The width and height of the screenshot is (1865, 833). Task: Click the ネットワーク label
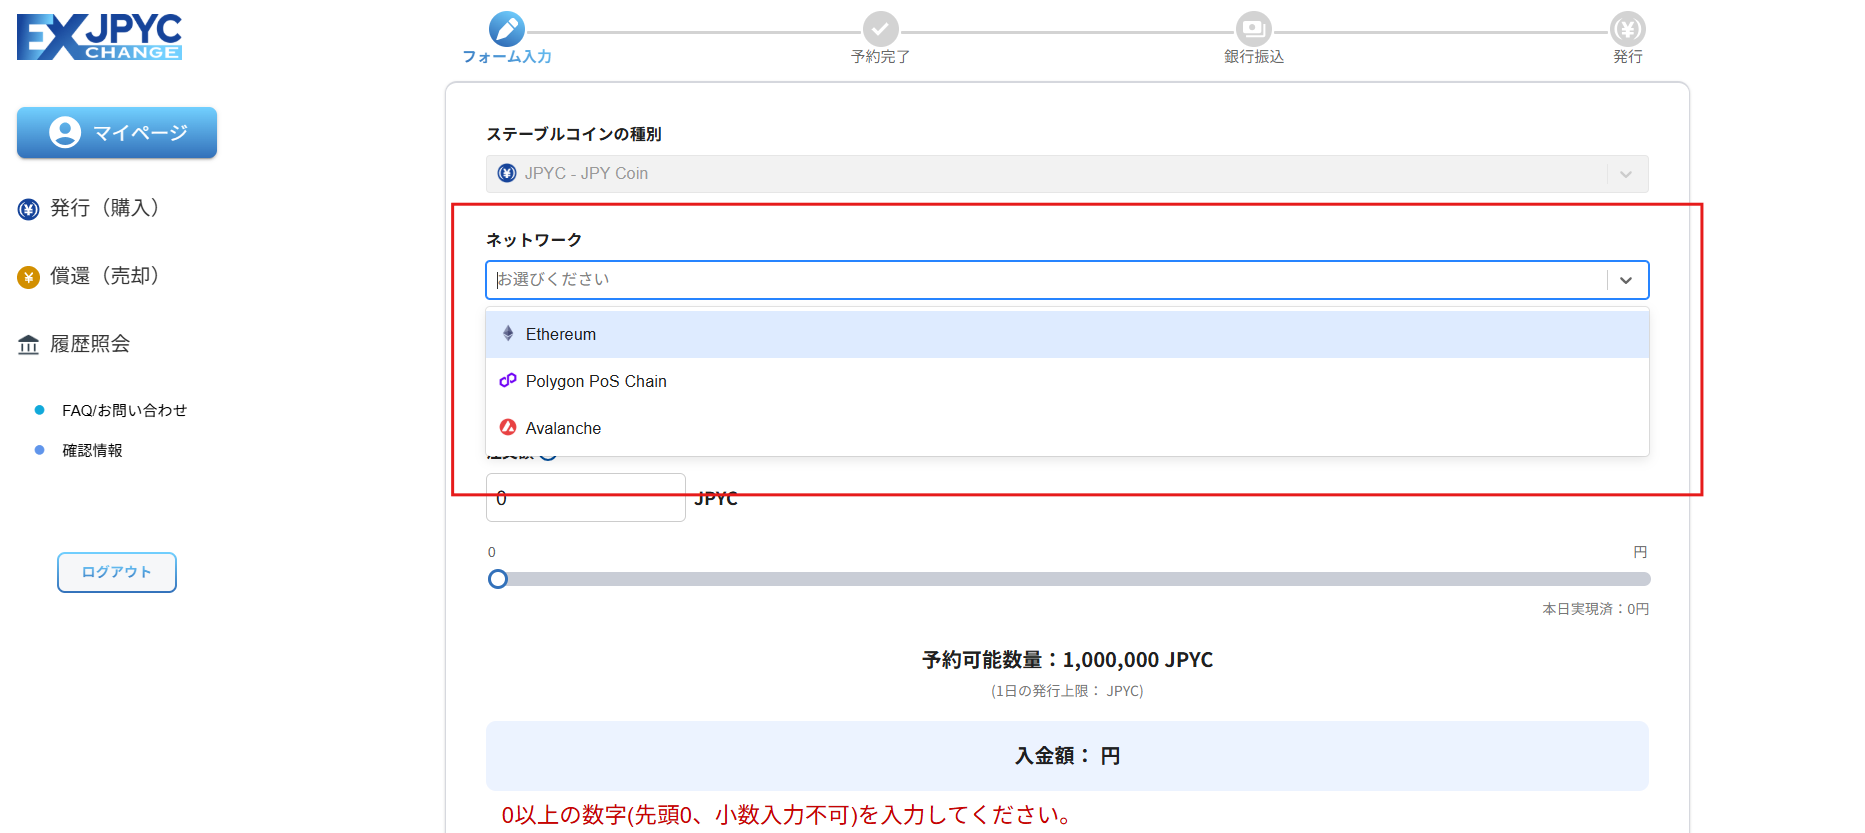tap(534, 240)
